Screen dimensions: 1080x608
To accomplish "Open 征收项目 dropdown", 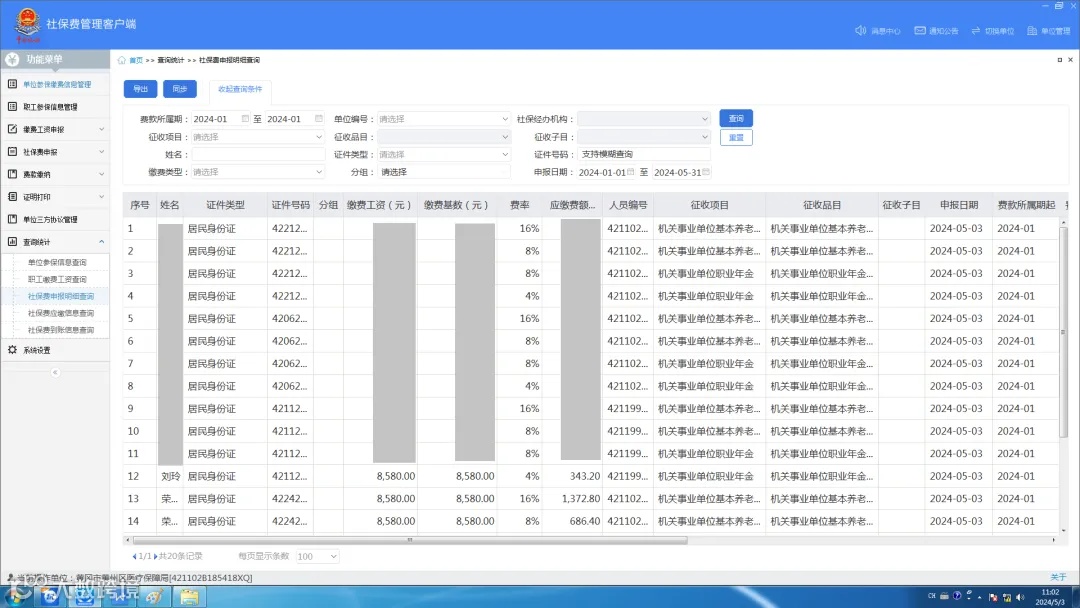I will [x=258, y=137].
